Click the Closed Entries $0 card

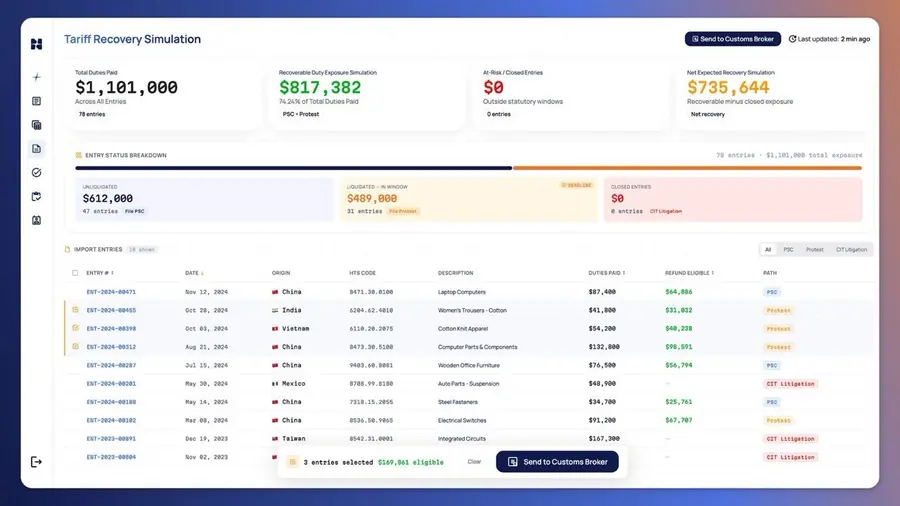pyautogui.click(x=733, y=200)
